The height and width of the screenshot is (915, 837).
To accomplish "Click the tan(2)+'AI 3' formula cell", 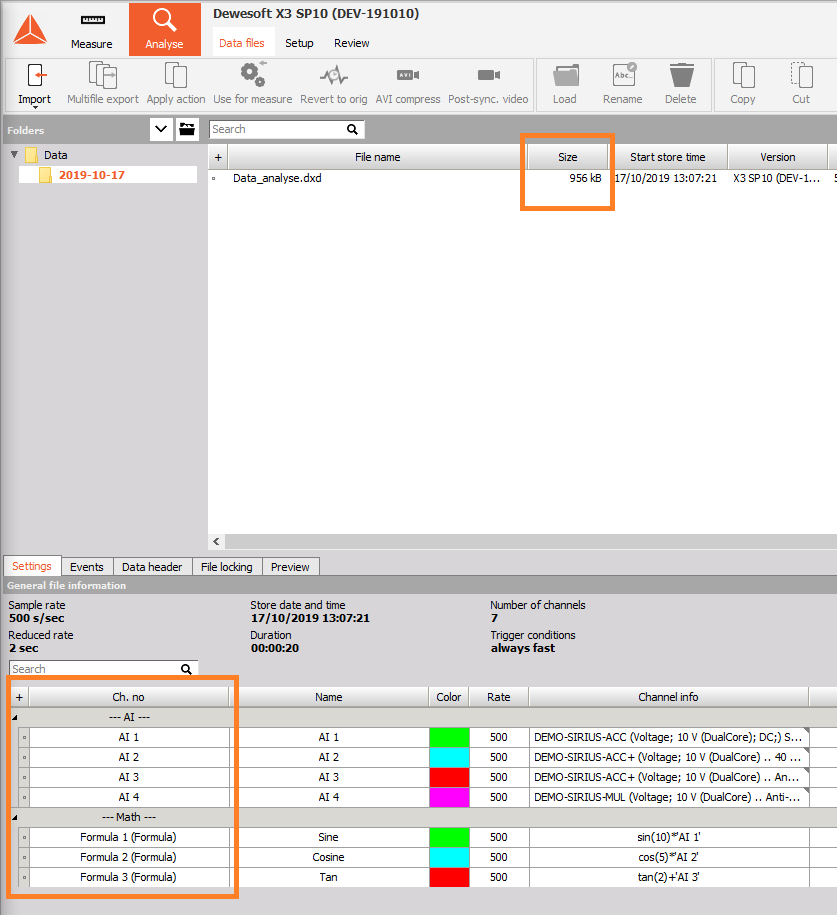I will pos(669,877).
